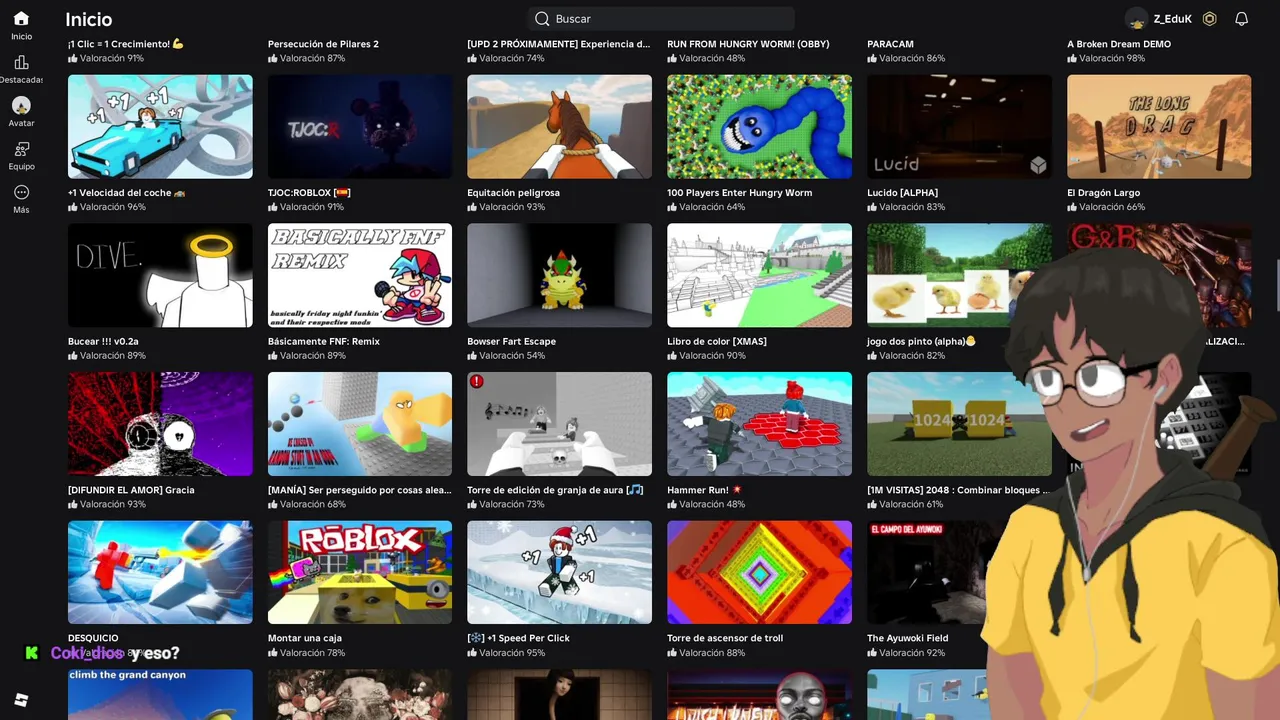Click Valoración 96% under +1 Velocidad

[107, 207]
